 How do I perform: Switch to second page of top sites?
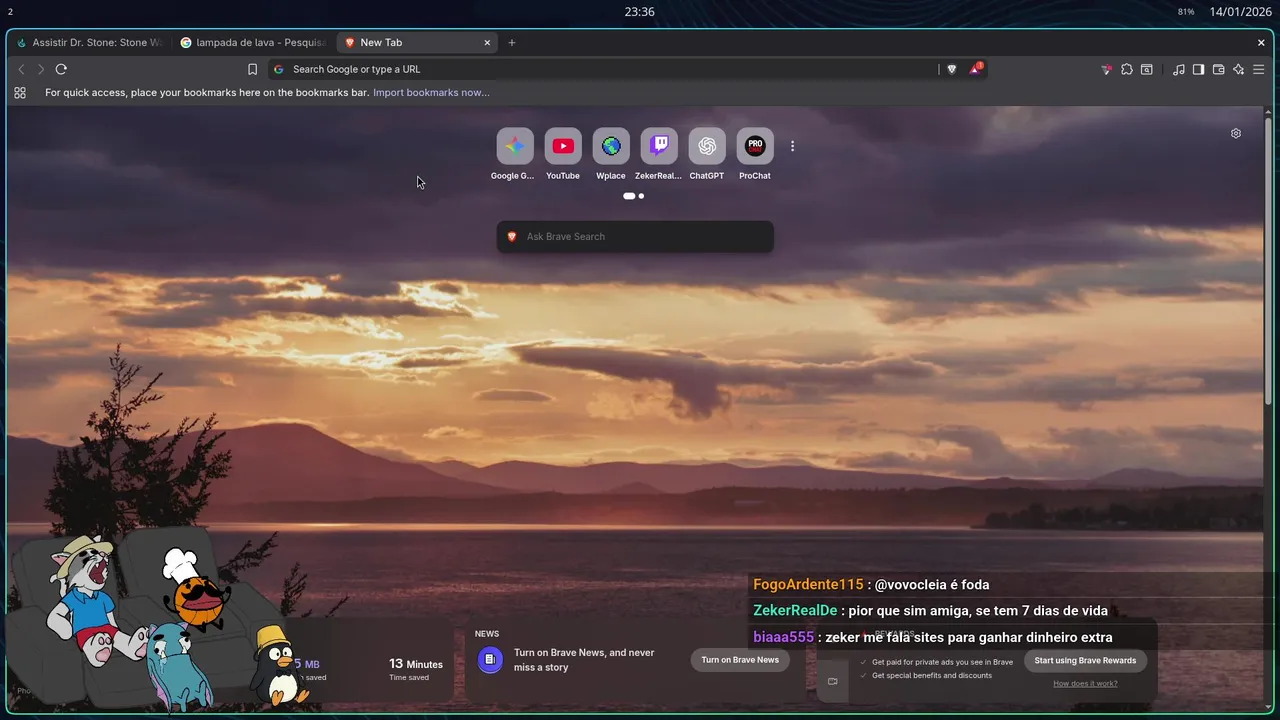[641, 196]
